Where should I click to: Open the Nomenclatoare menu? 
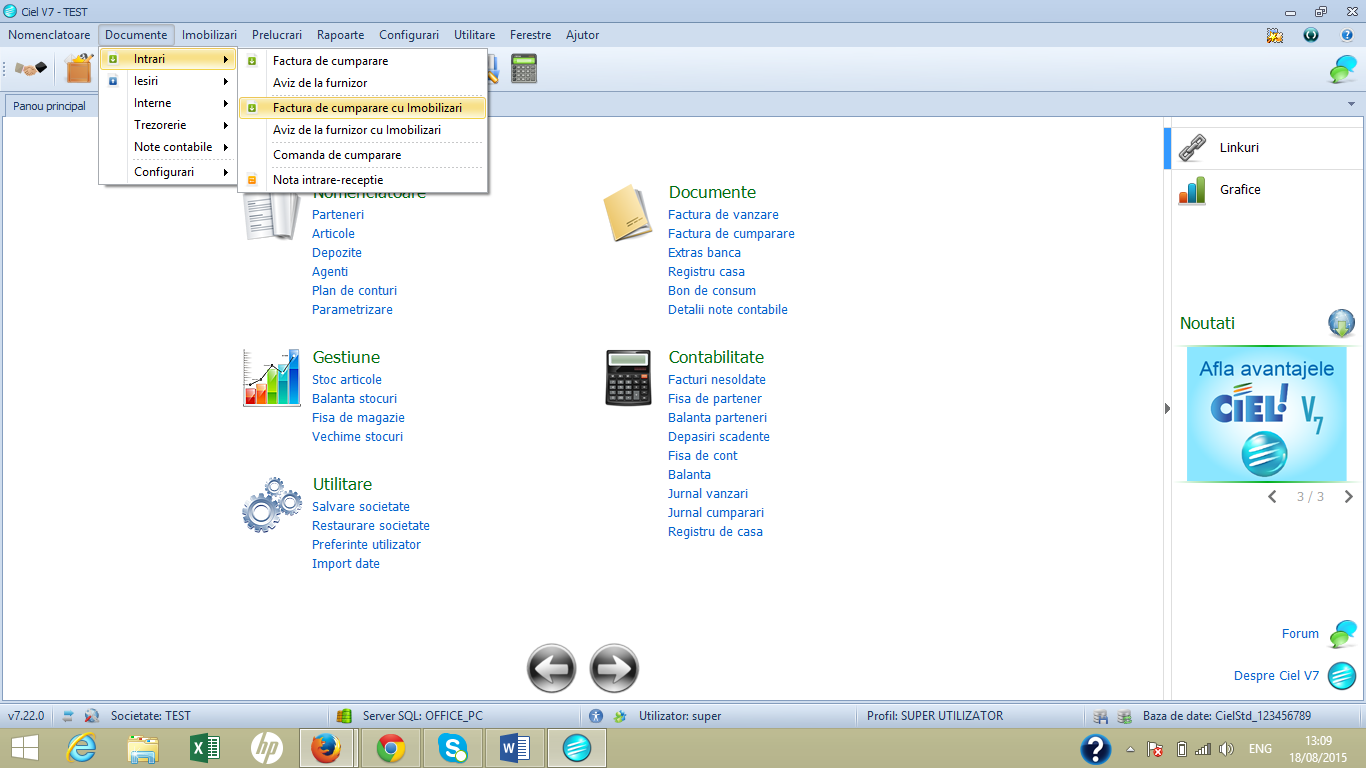point(49,35)
